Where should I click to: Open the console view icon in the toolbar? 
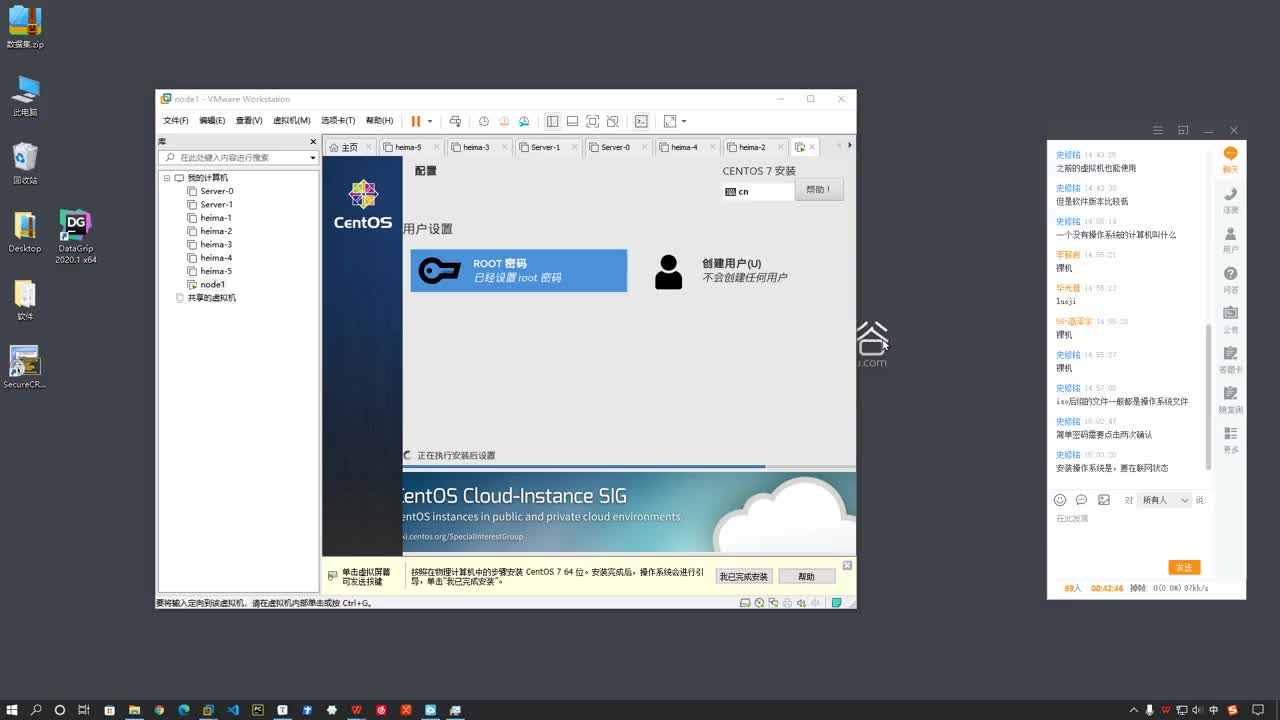click(641, 121)
